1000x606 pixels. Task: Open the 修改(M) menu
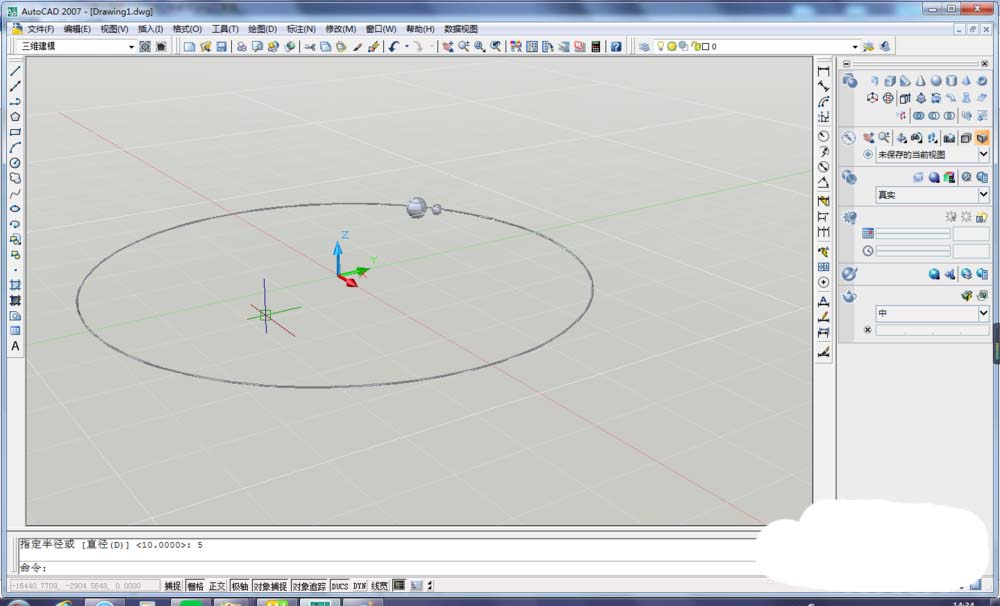[x=340, y=29]
